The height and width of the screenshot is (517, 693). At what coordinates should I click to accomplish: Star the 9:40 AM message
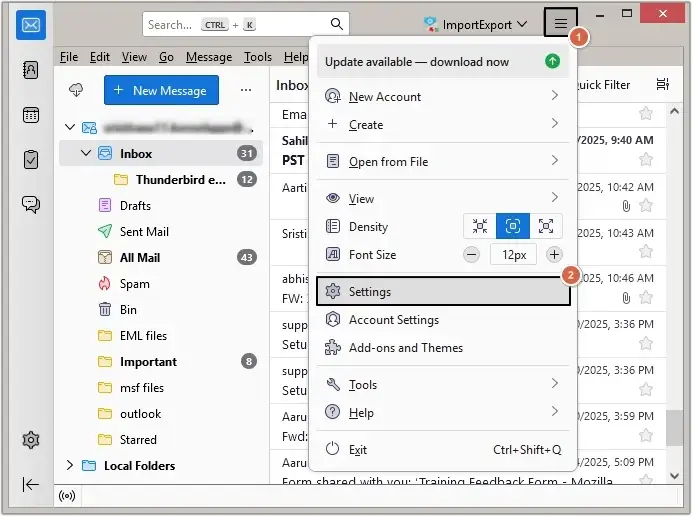[646, 159]
